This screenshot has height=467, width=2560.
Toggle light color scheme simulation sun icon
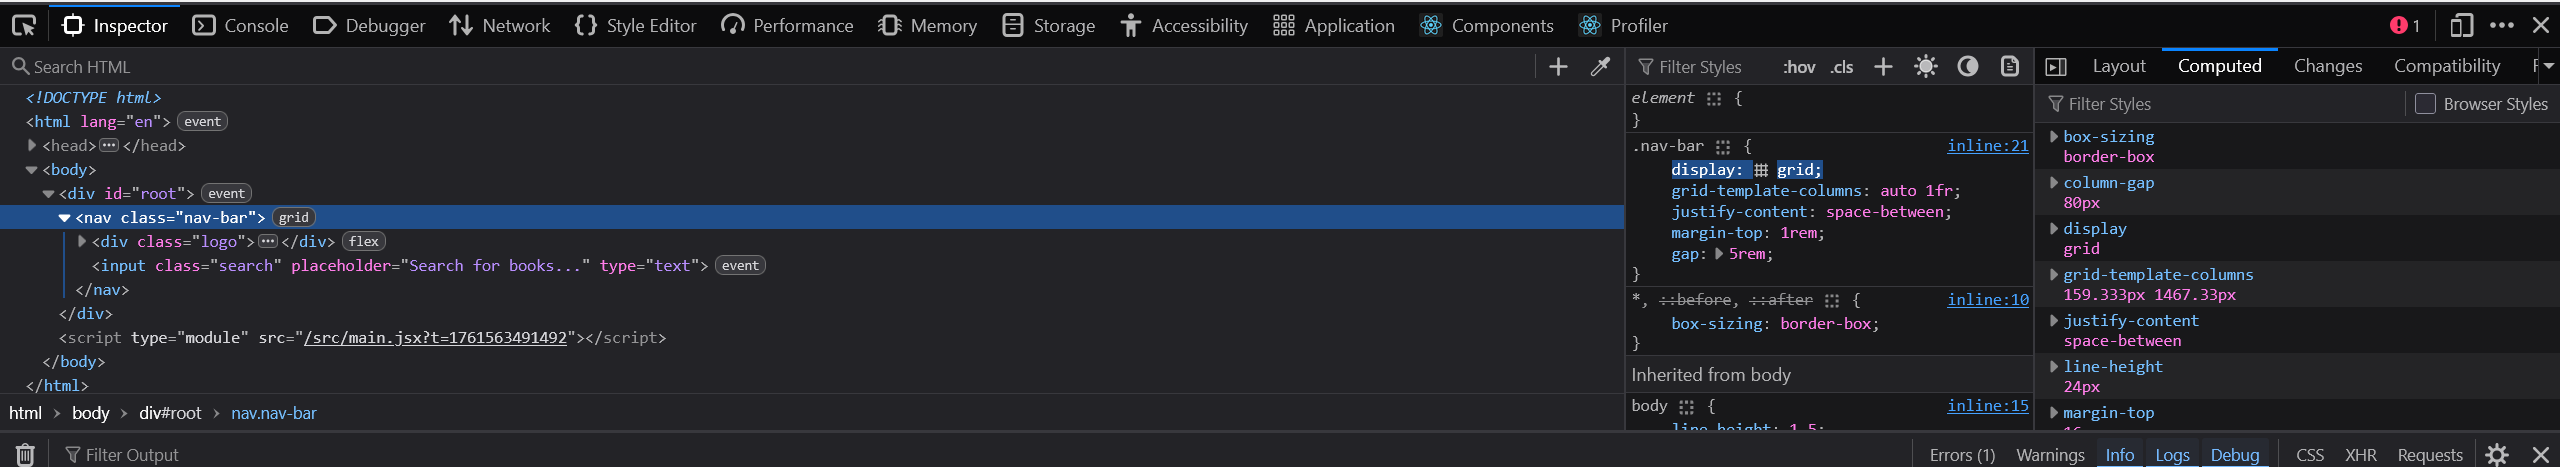1925,67
